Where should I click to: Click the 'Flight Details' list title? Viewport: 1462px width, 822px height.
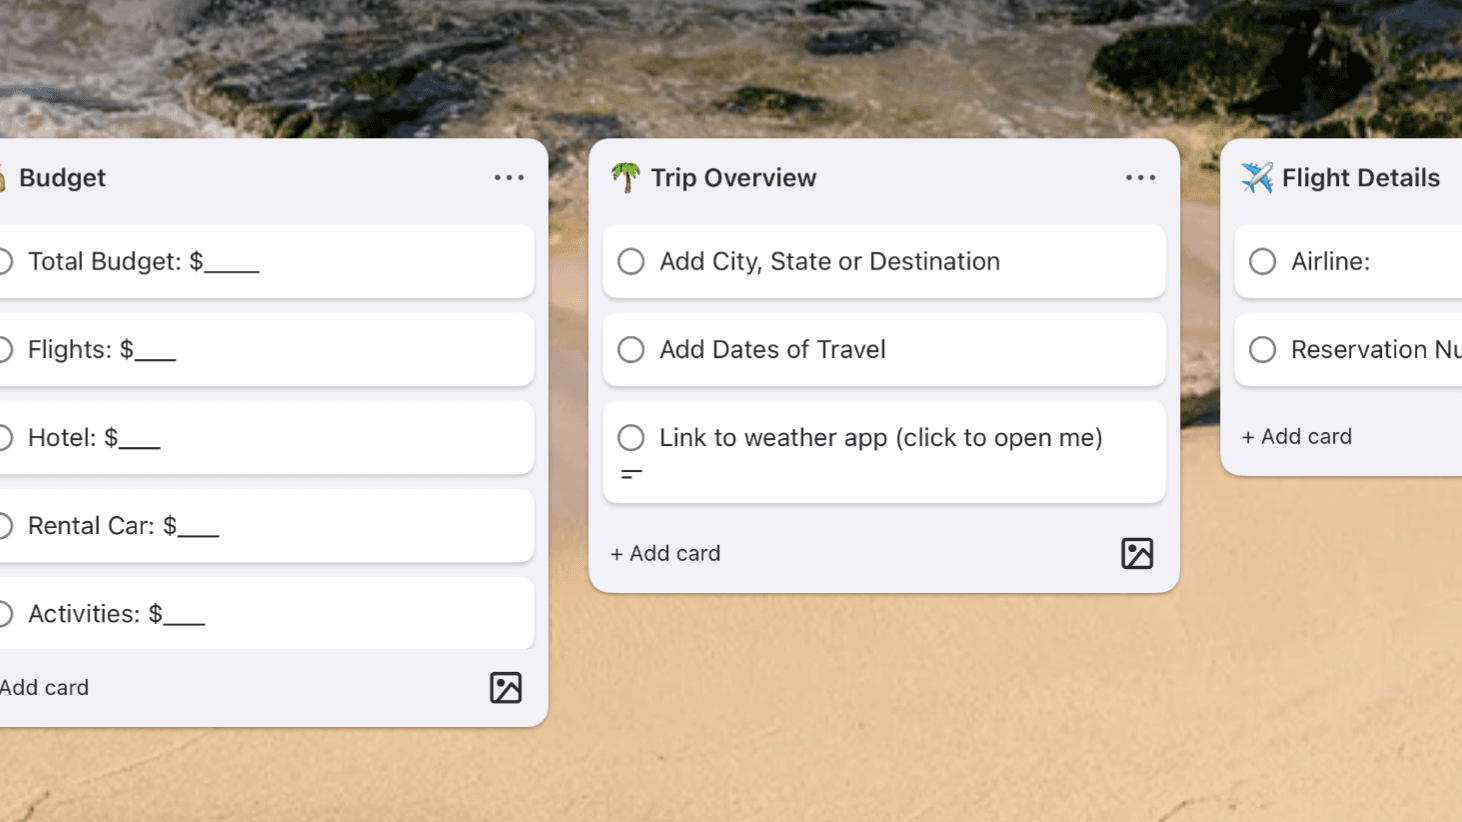click(x=1361, y=178)
